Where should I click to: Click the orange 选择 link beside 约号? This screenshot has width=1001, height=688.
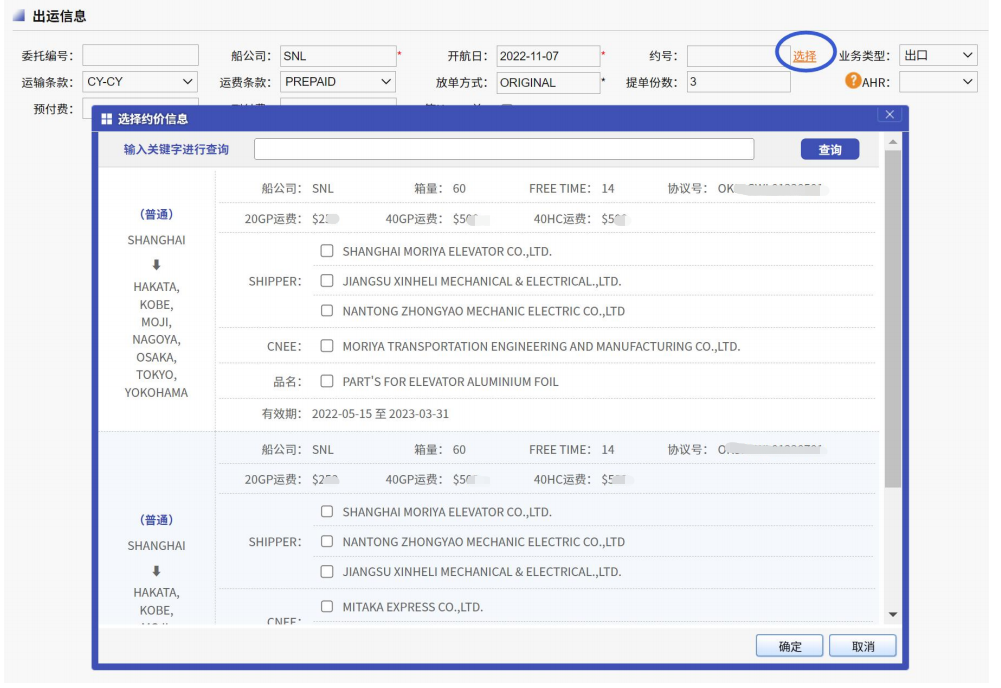[x=804, y=56]
